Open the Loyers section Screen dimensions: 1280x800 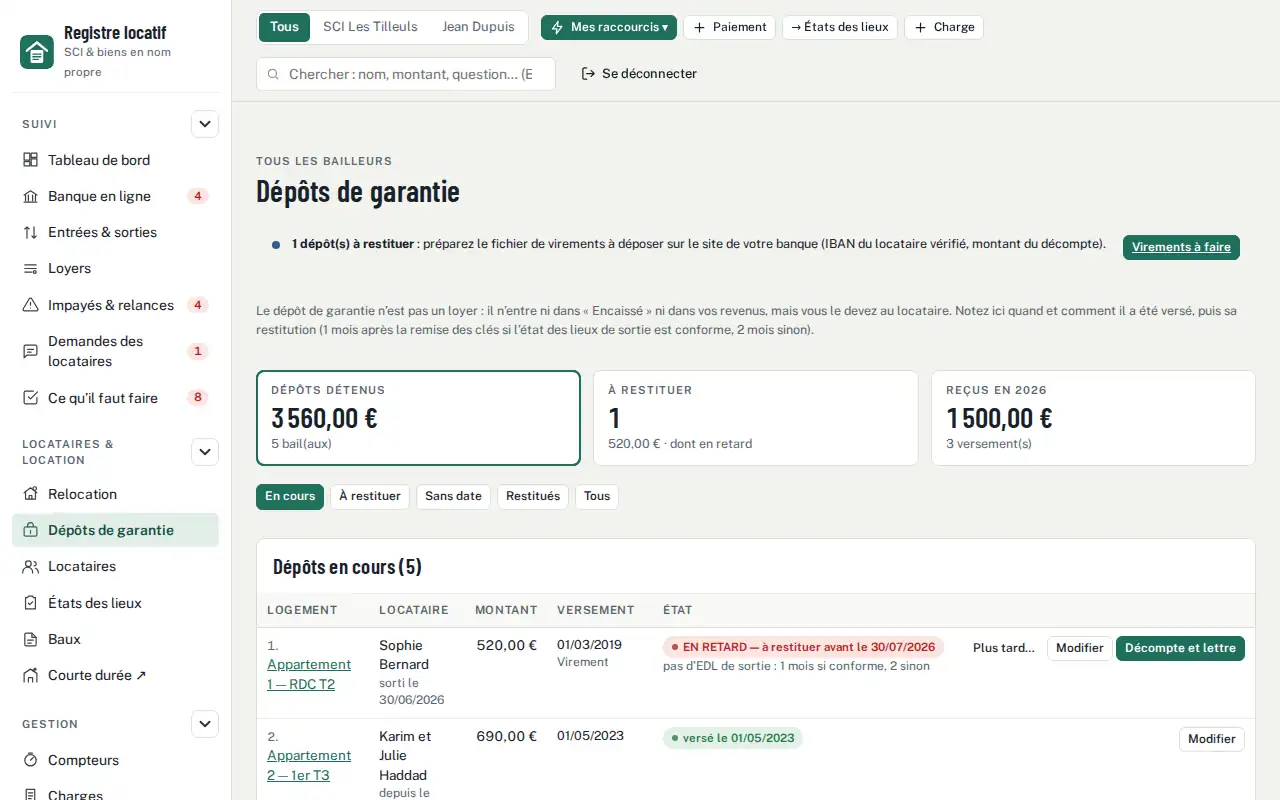115,268
